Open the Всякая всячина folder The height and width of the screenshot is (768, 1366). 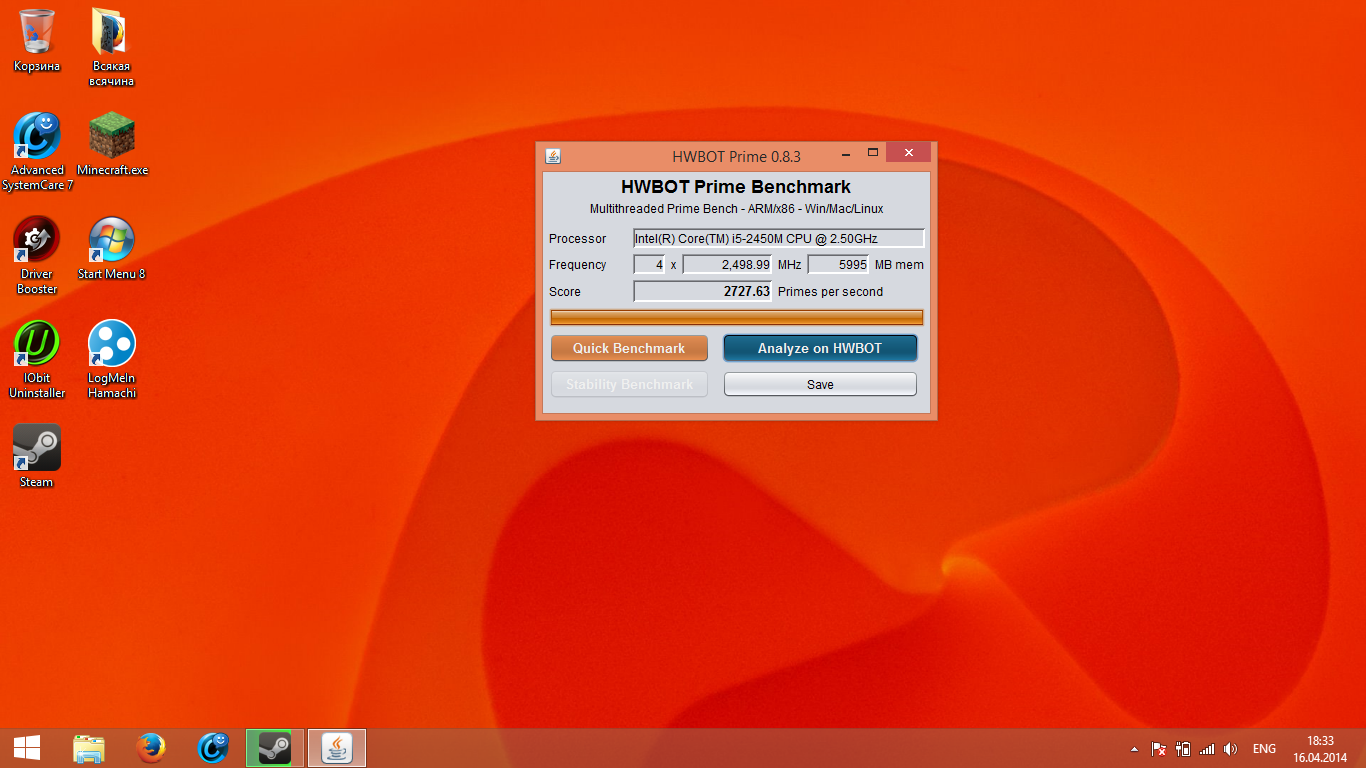pos(111,47)
